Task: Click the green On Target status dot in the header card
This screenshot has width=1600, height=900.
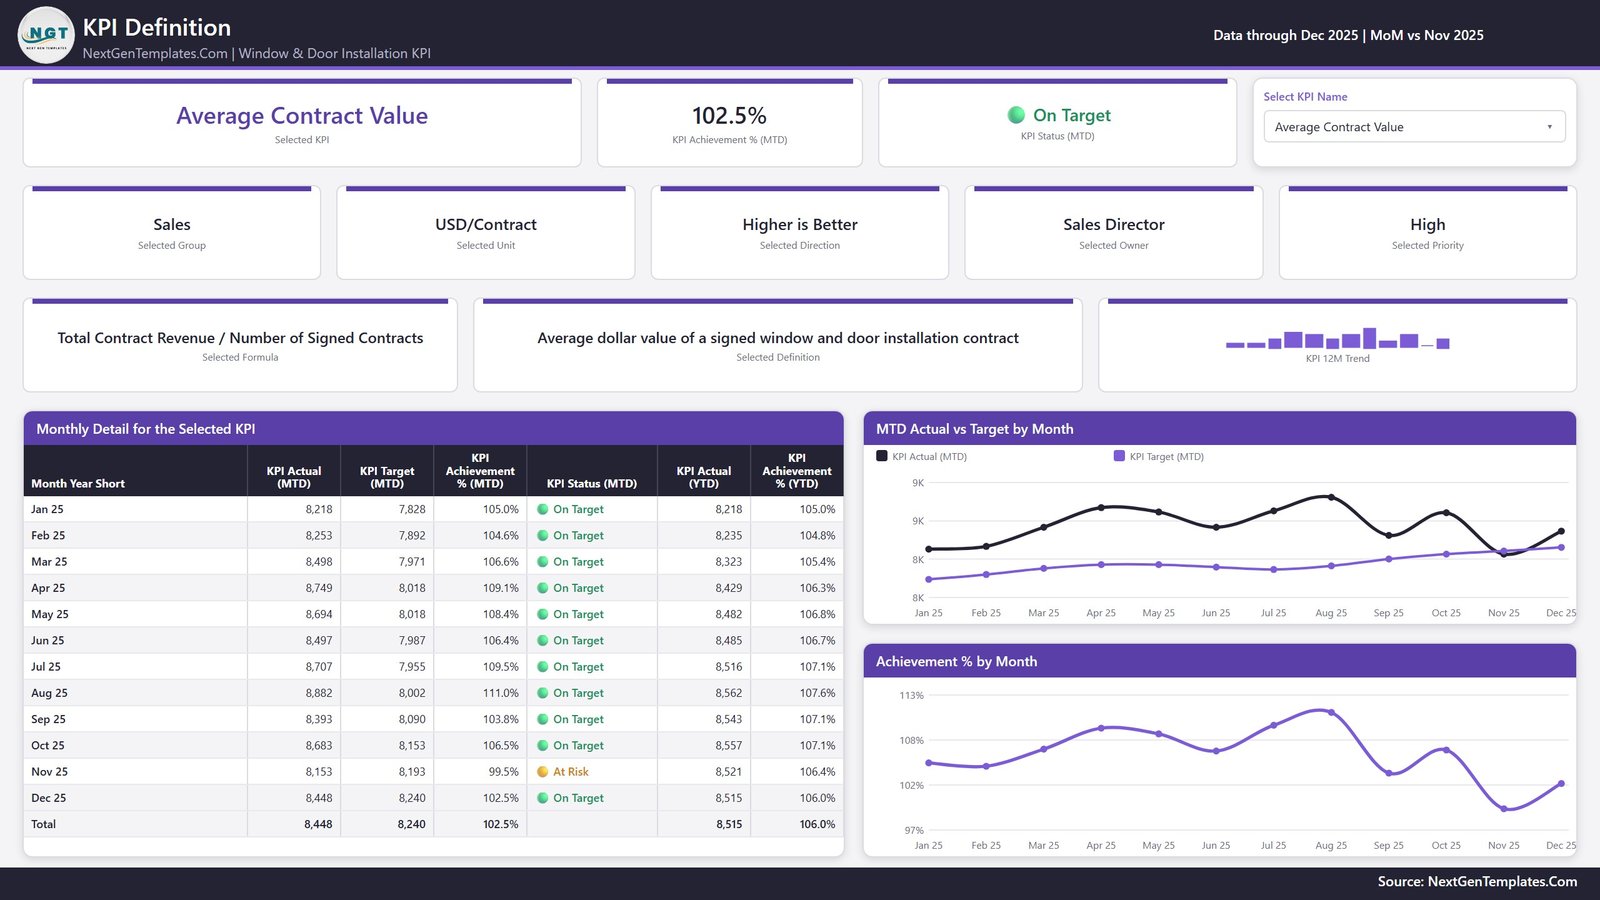Action: (1016, 115)
